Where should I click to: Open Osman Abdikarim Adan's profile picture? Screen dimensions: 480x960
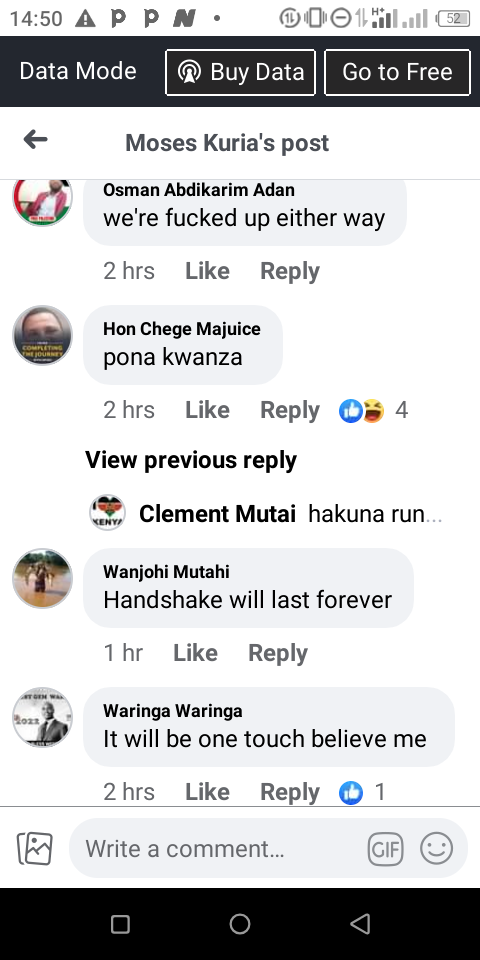43,200
